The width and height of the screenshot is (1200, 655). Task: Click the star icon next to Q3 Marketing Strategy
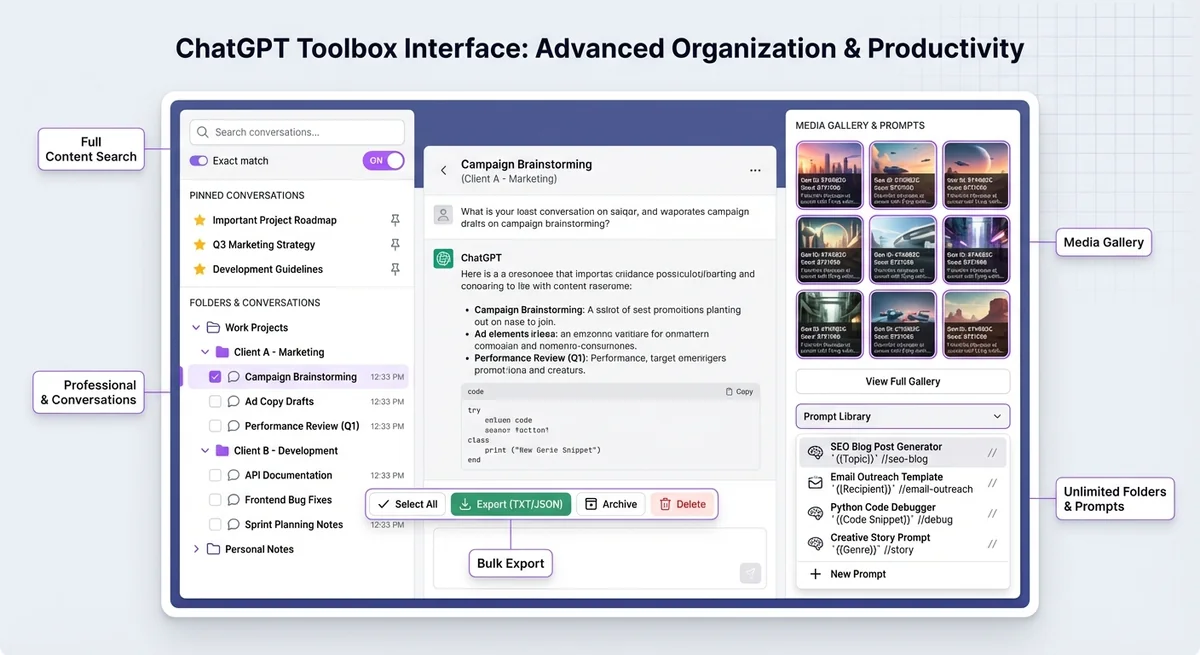[198, 244]
